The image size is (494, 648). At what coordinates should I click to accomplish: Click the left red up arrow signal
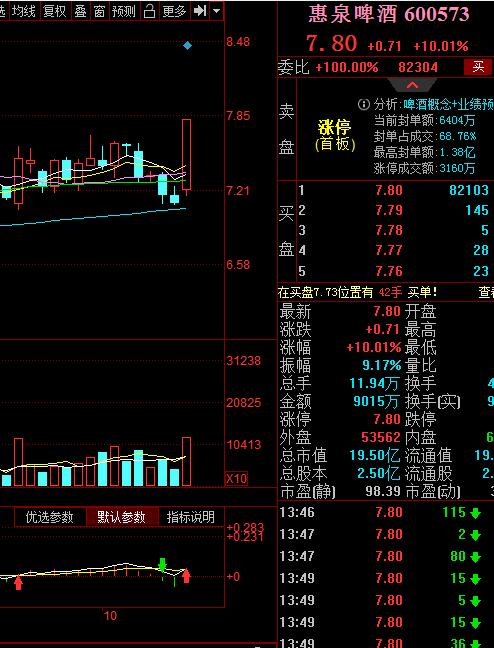(18, 583)
